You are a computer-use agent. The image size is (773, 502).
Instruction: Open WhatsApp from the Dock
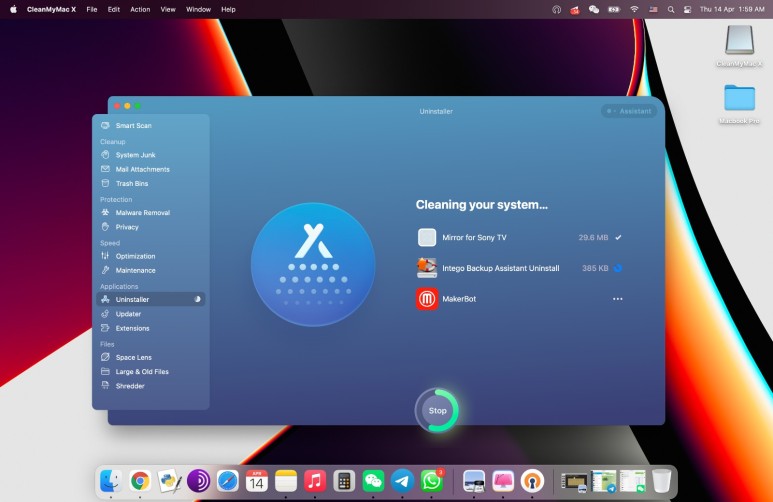pyautogui.click(x=432, y=481)
